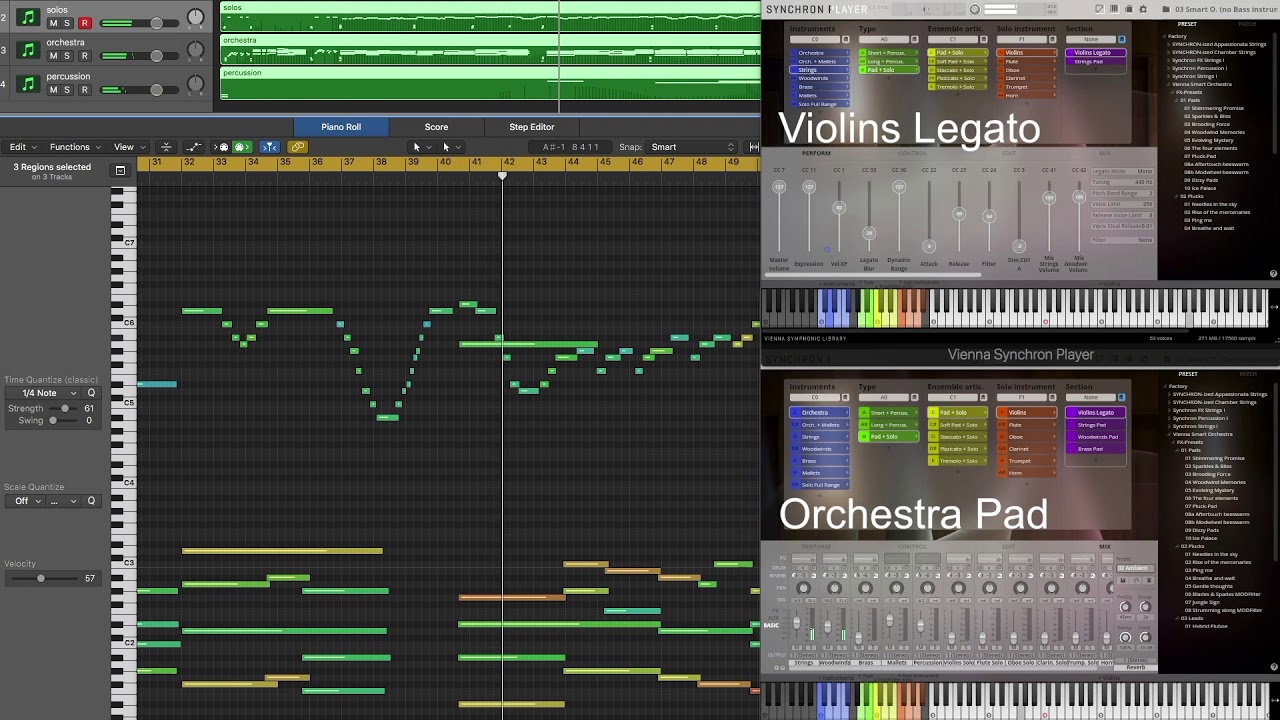Click the playhead marker in Piano Roll ruler
The width and height of the screenshot is (1280, 720).
pyautogui.click(x=502, y=176)
